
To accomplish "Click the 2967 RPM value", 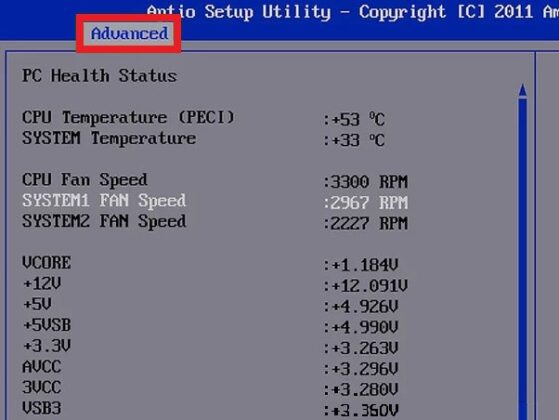I will (365, 203).
